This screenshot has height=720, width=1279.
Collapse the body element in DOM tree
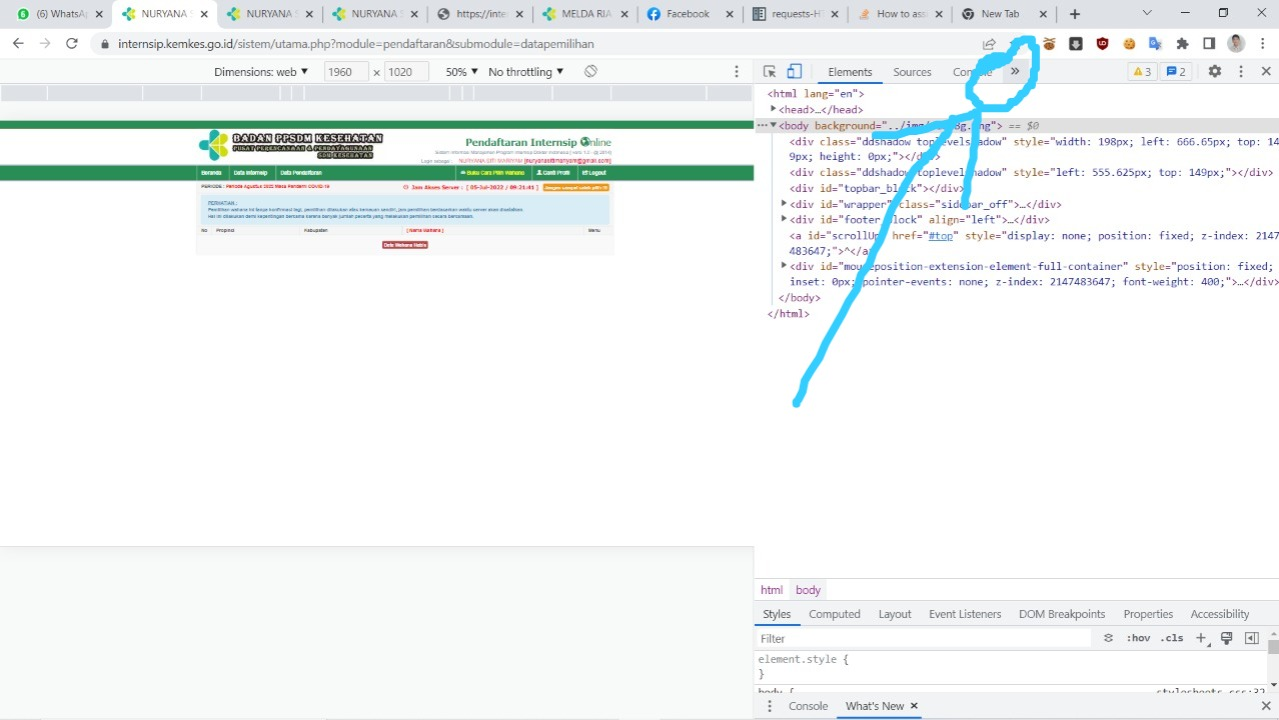773,125
